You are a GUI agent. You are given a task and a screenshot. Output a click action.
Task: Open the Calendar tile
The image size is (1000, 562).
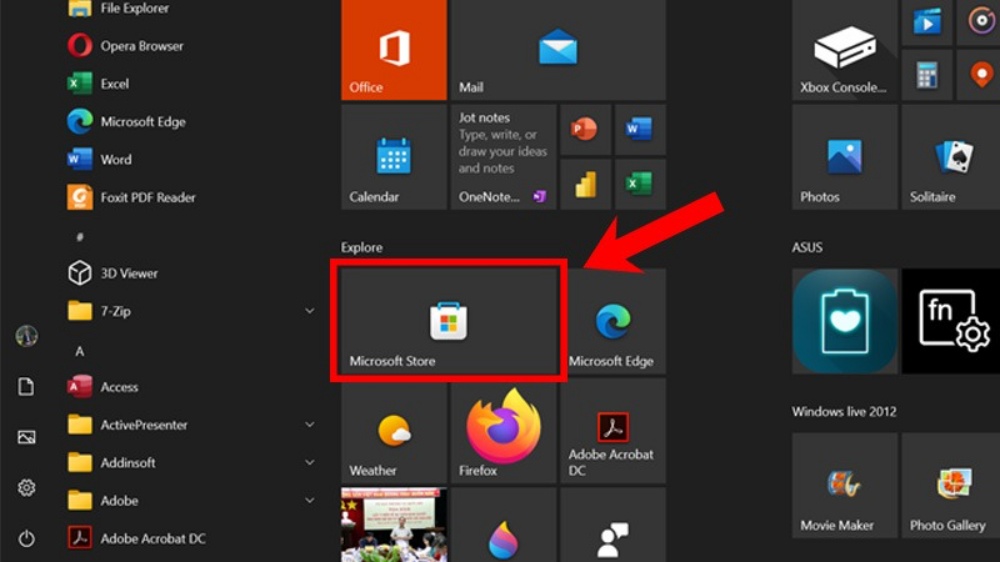point(393,158)
